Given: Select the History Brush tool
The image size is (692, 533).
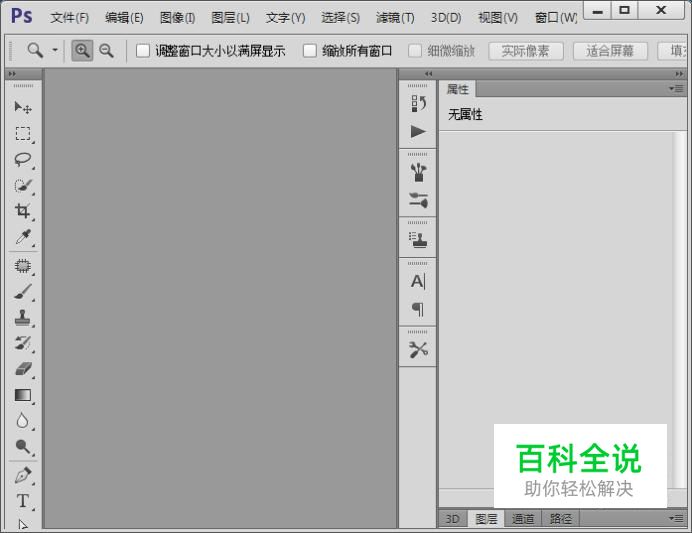Looking at the screenshot, I should 23,343.
